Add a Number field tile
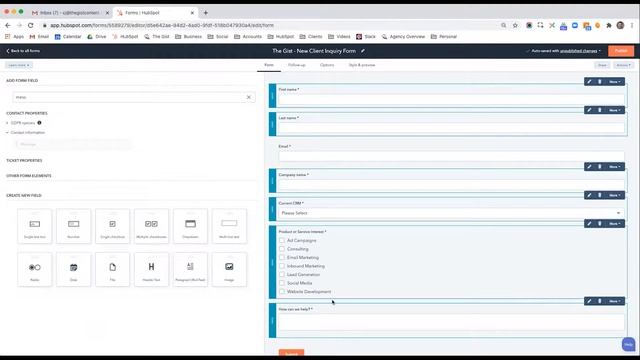 73,226
